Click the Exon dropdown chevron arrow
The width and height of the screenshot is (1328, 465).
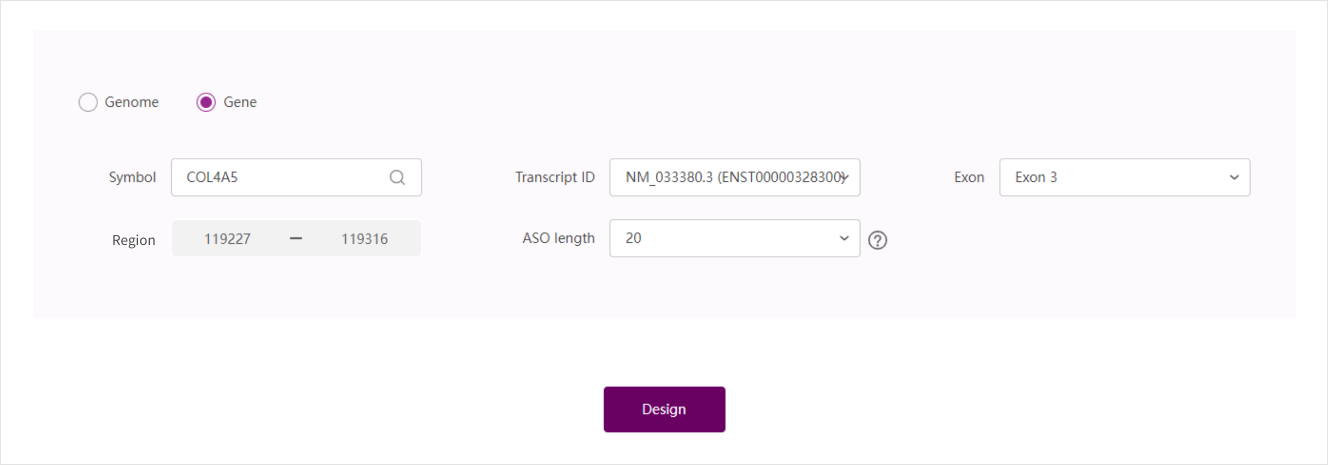click(x=1233, y=178)
